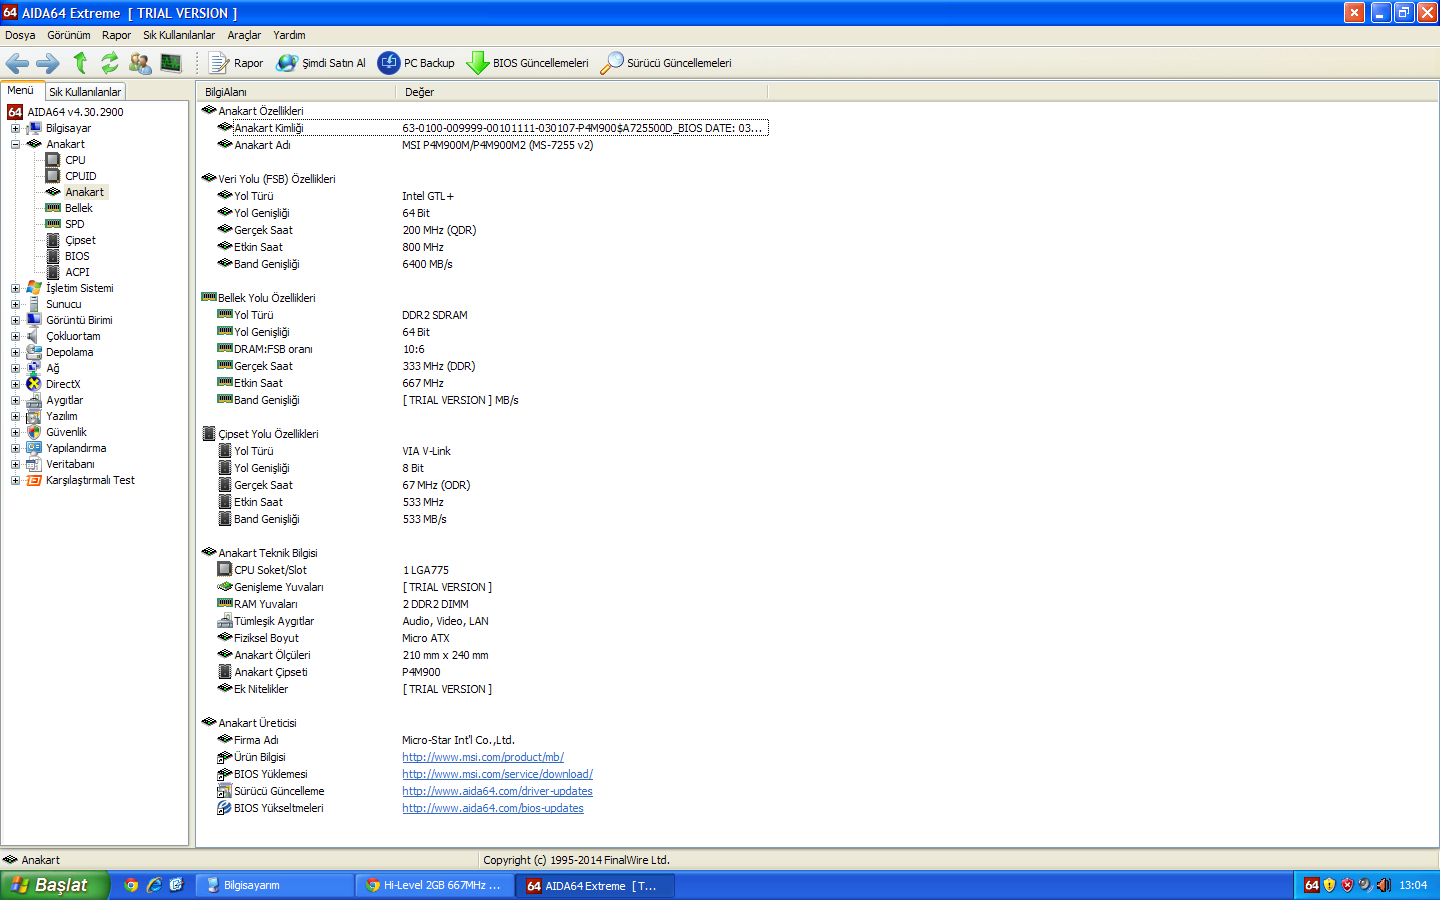The height and width of the screenshot is (900, 1440).
Task: Open the msi.com/service/download link
Action: (497, 774)
